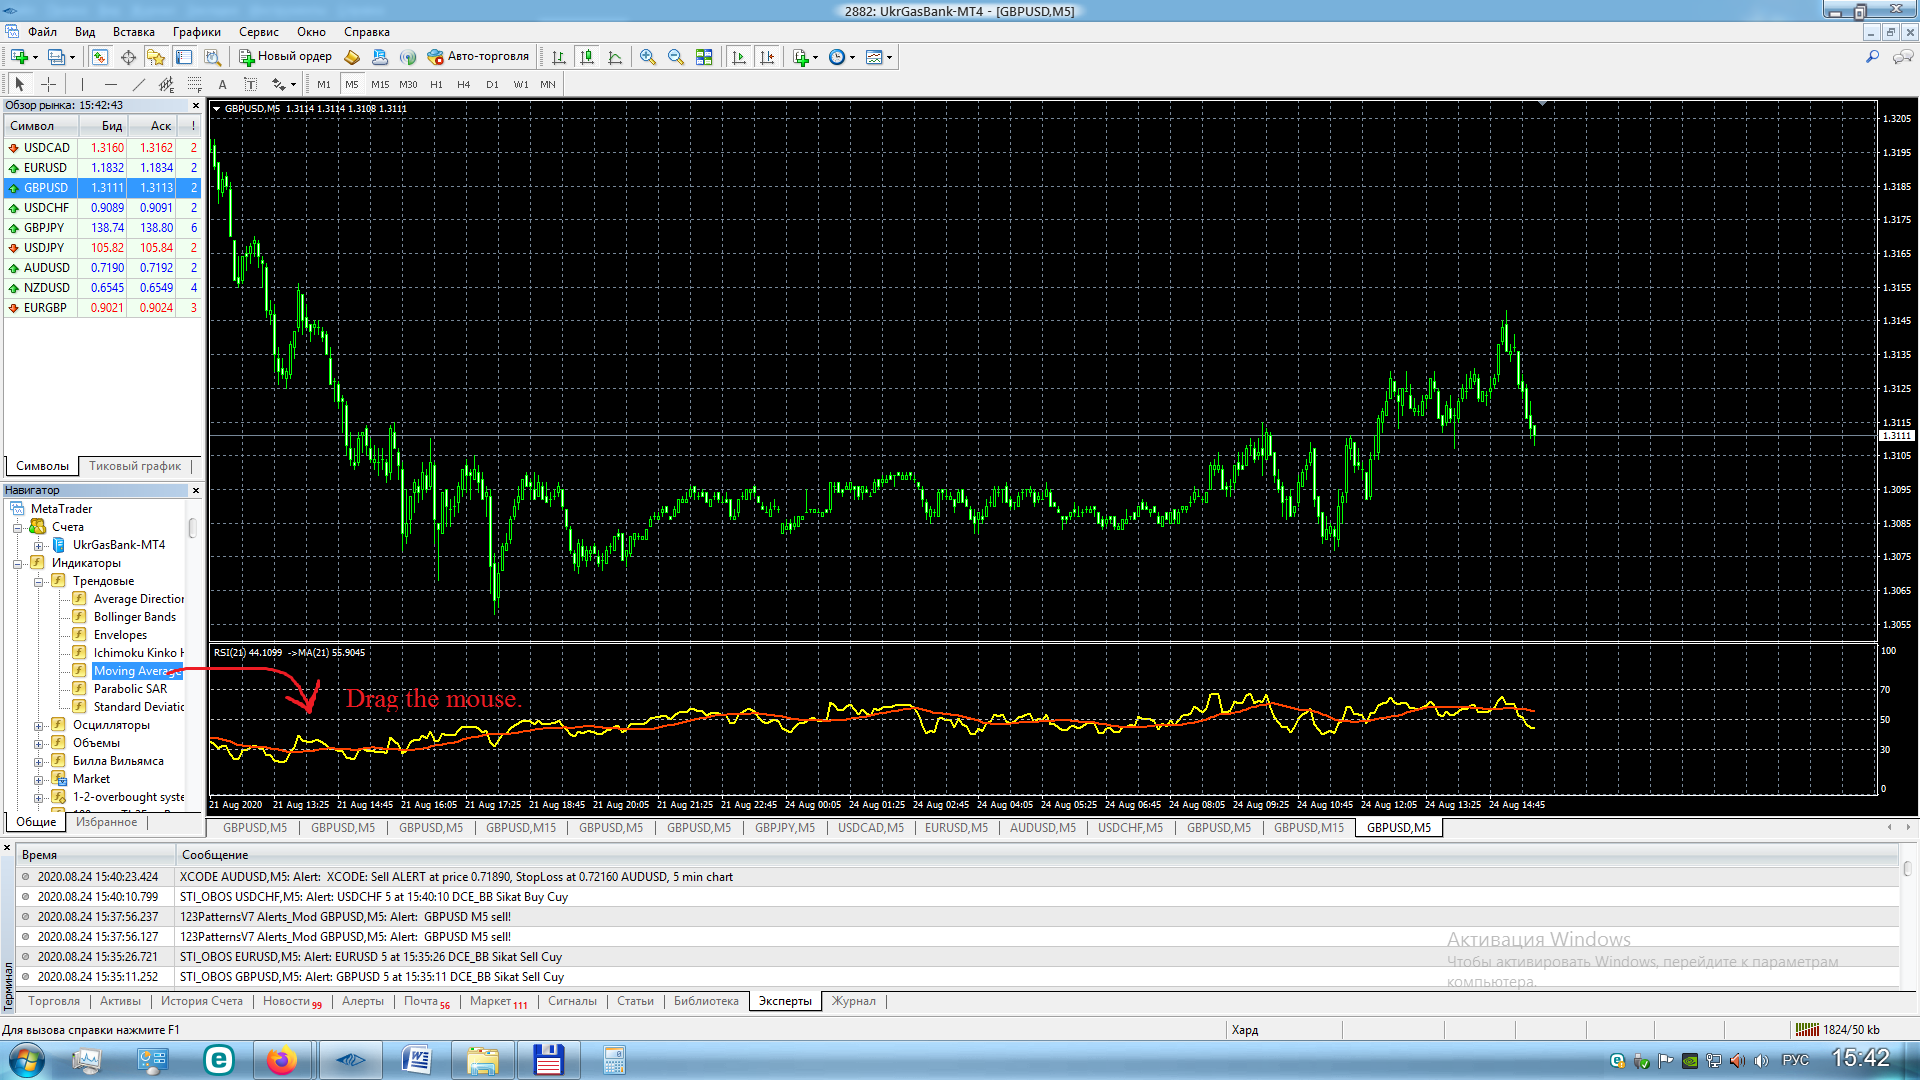Toggle Auto Scroll chart button
This screenshot has width=1920, height=1080.
click(739, 57)
